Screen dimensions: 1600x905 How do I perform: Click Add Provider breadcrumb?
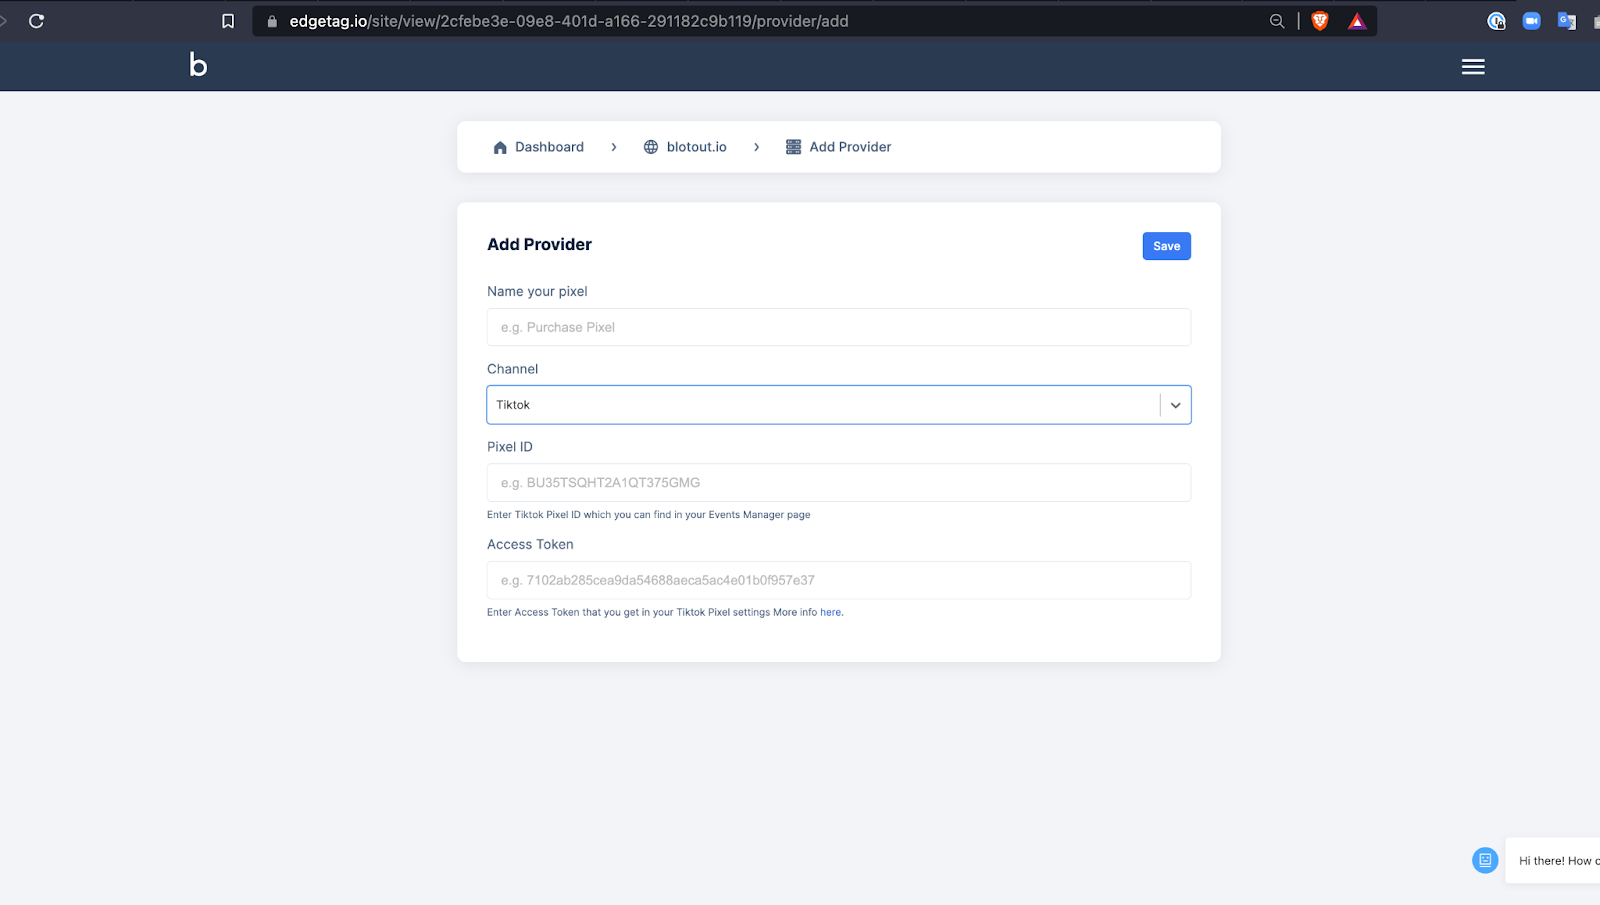click(x=850, y=147)
